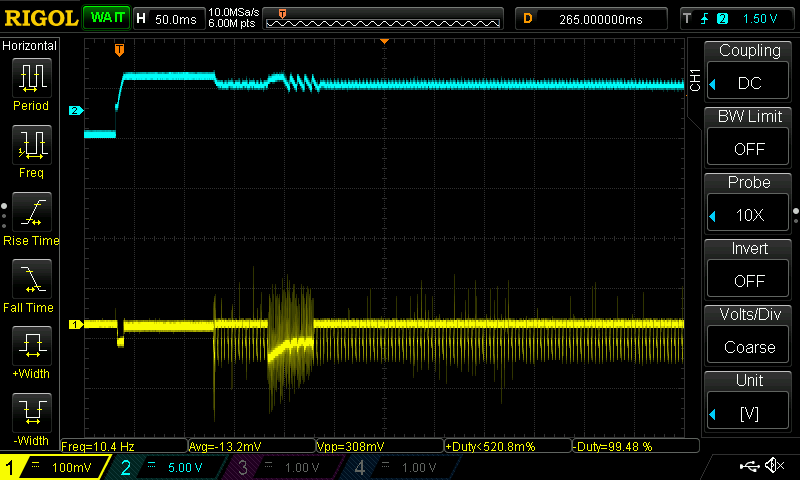Click the 10.0MSa/s sample rate text

coord(233,12)
